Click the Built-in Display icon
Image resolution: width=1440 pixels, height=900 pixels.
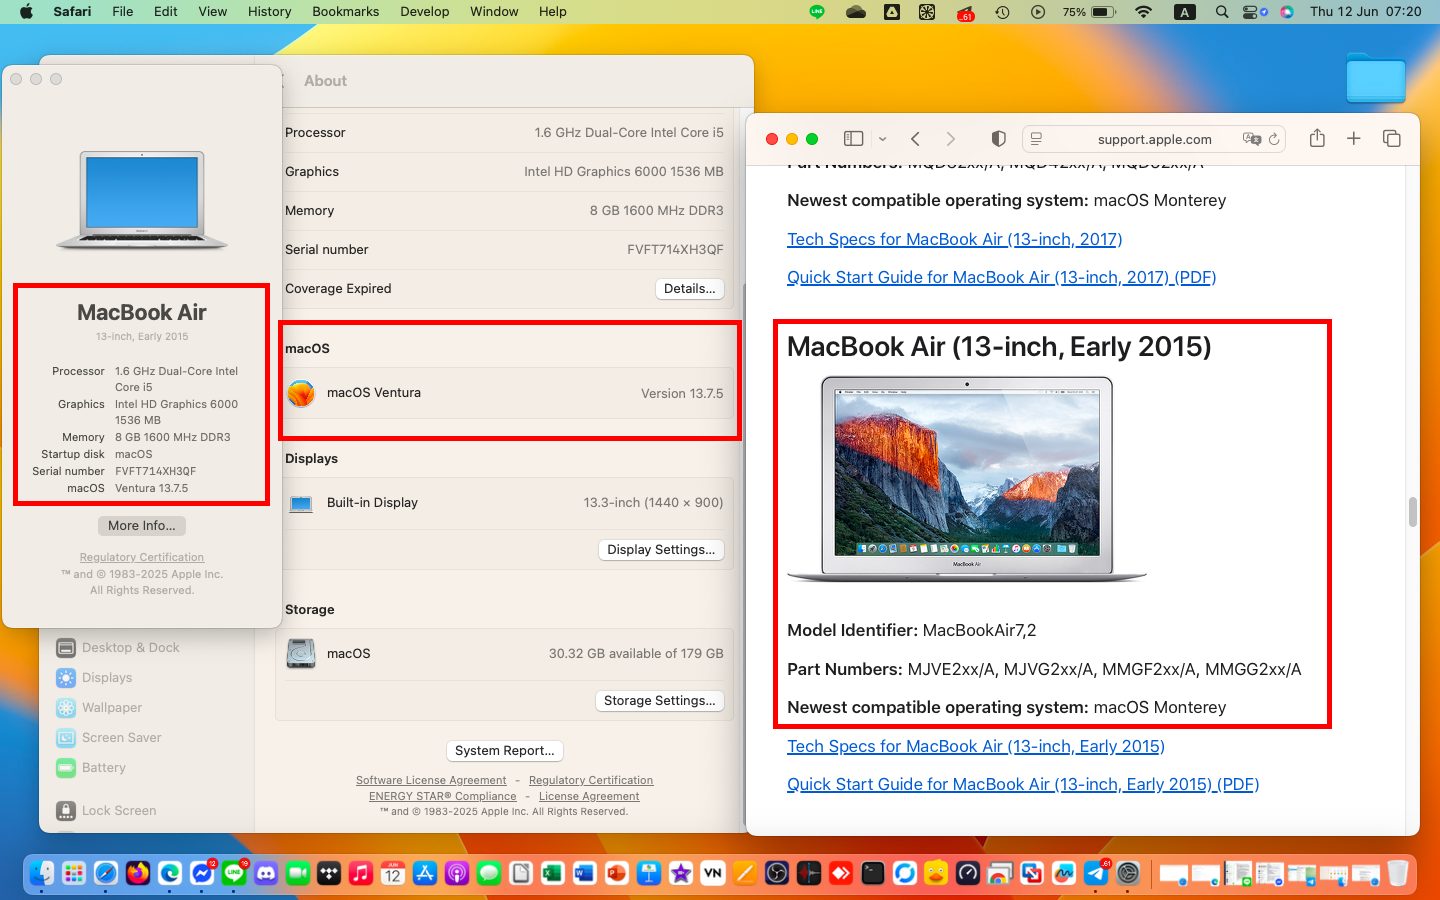click(x=301, y=503)
